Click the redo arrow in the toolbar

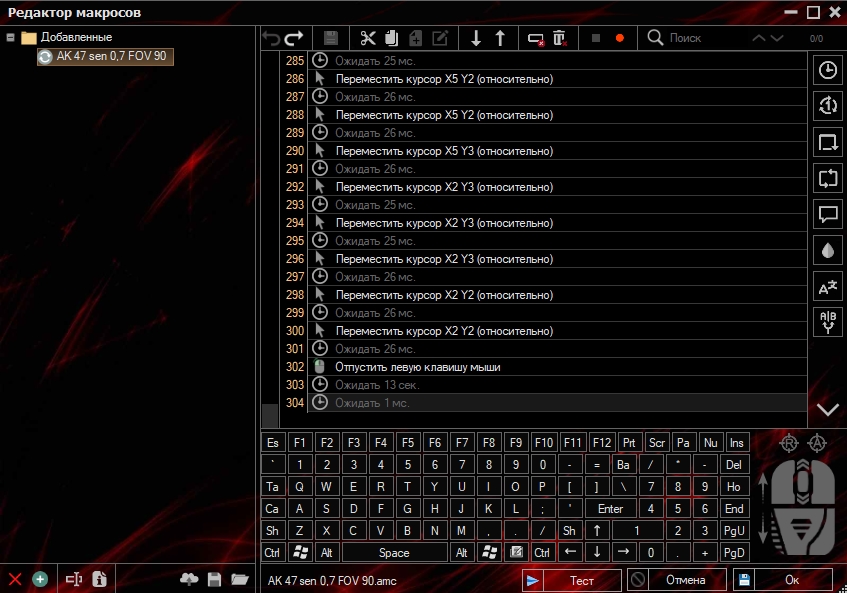[294, 38]
